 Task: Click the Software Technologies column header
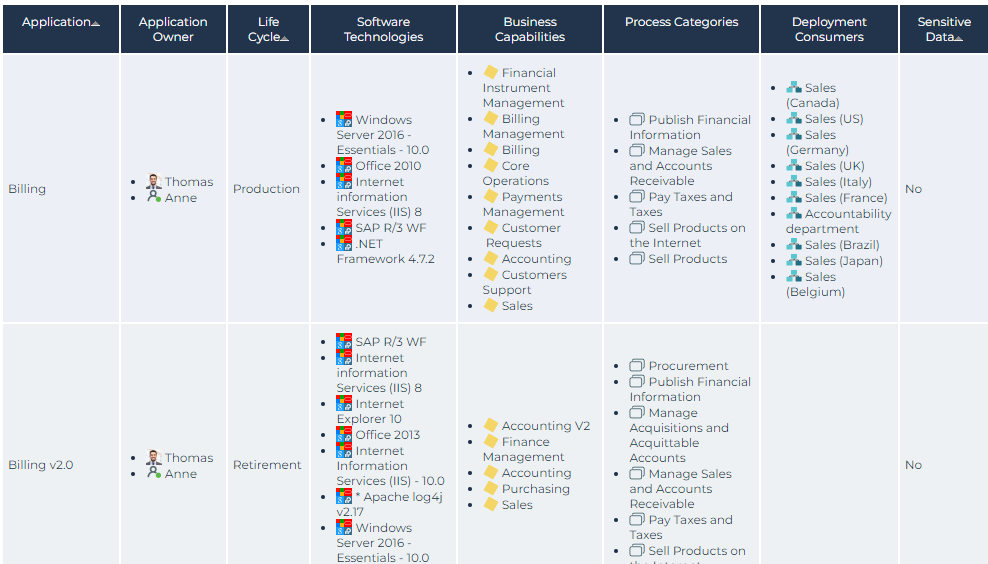383,30
